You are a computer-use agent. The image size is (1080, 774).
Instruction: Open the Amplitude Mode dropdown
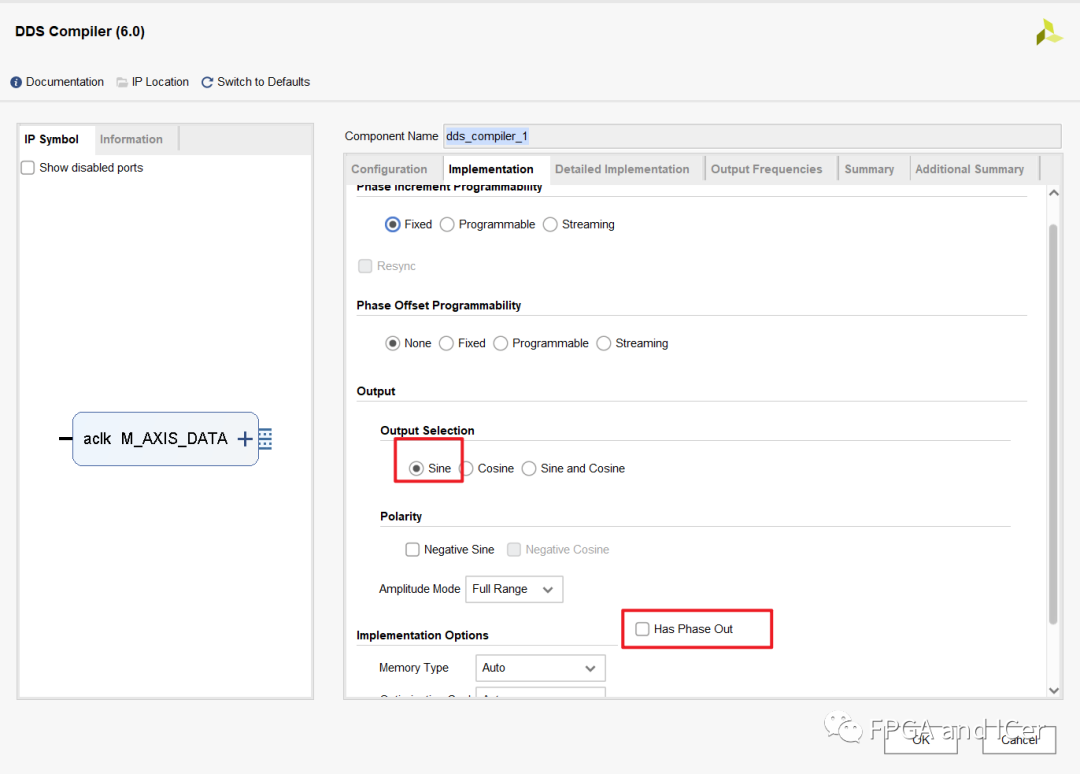coord(514,589)
